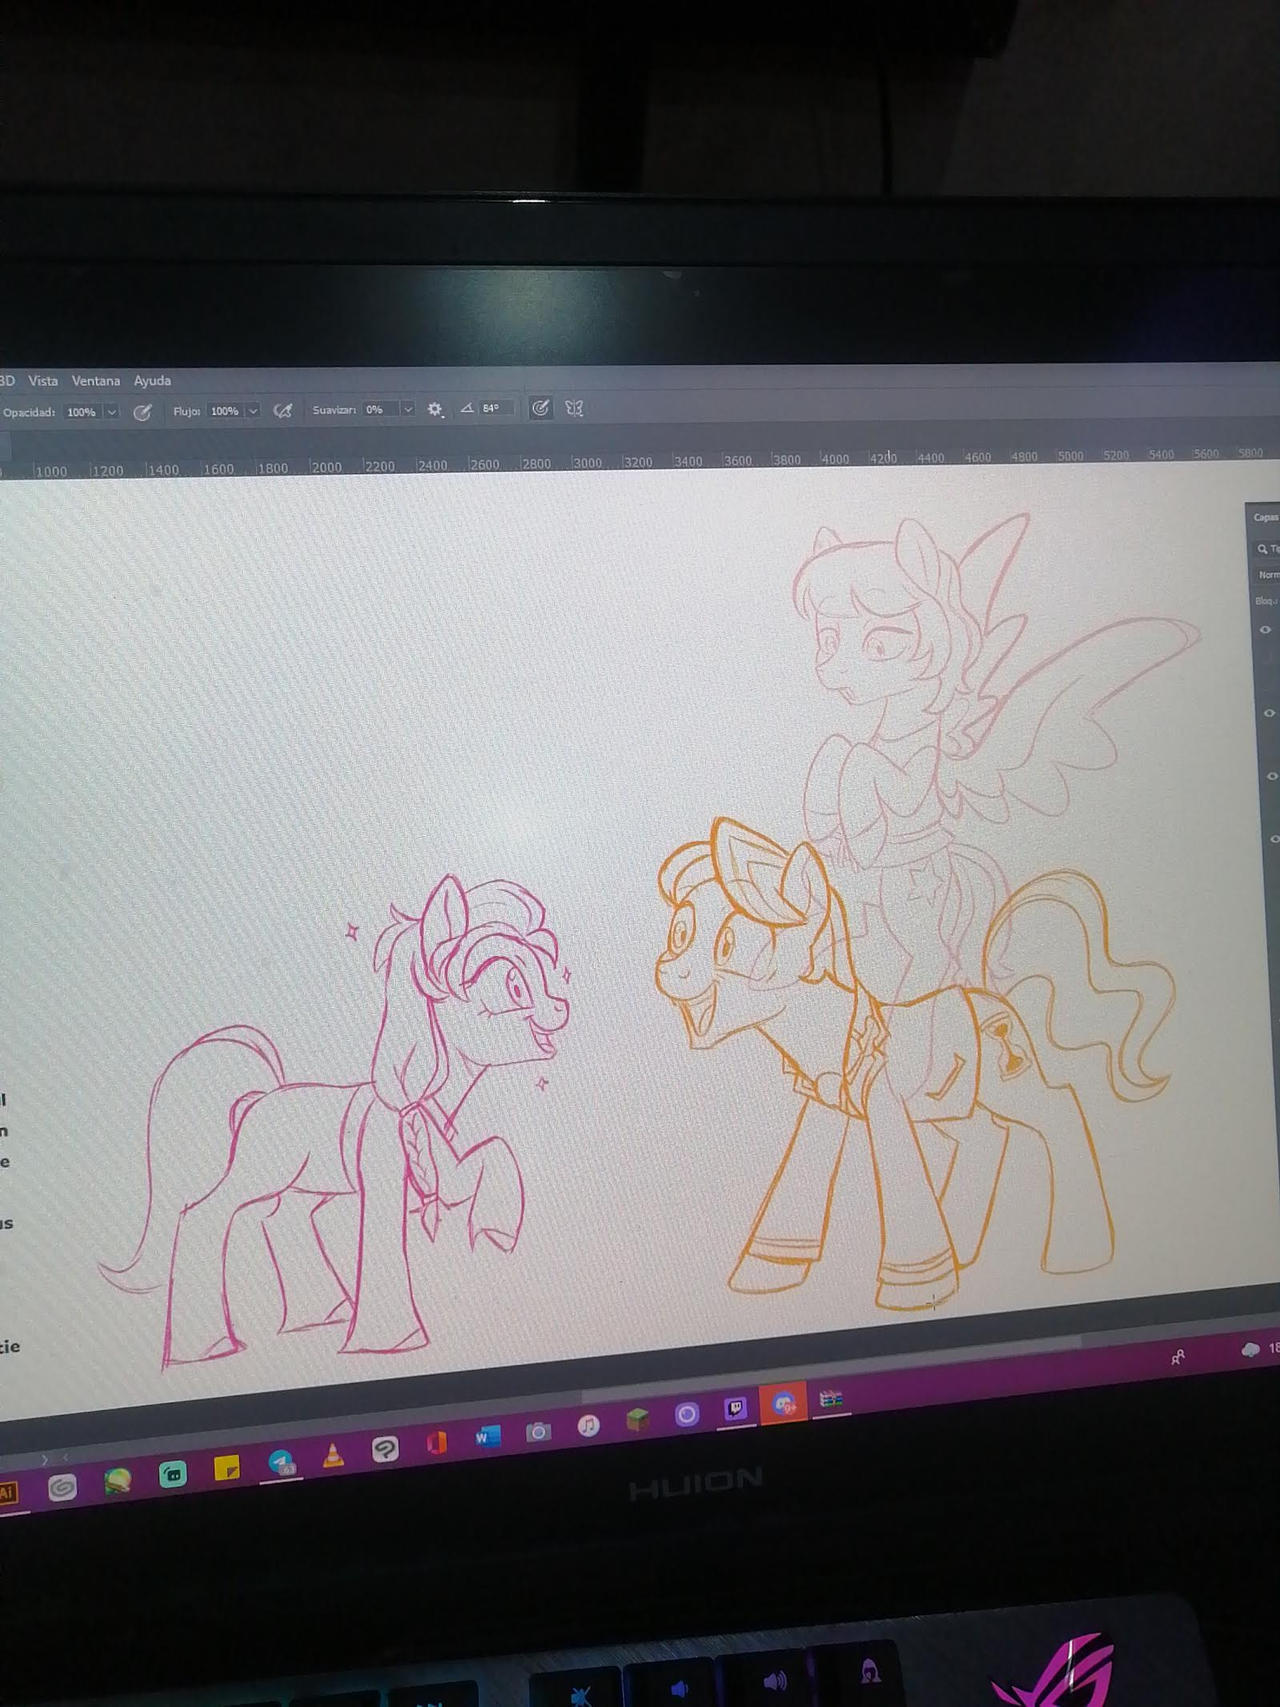Open iTunes music app from taskbar
Image resolution: width=1280 pixels, height=1707 pixels.
tap(588, 1425)
